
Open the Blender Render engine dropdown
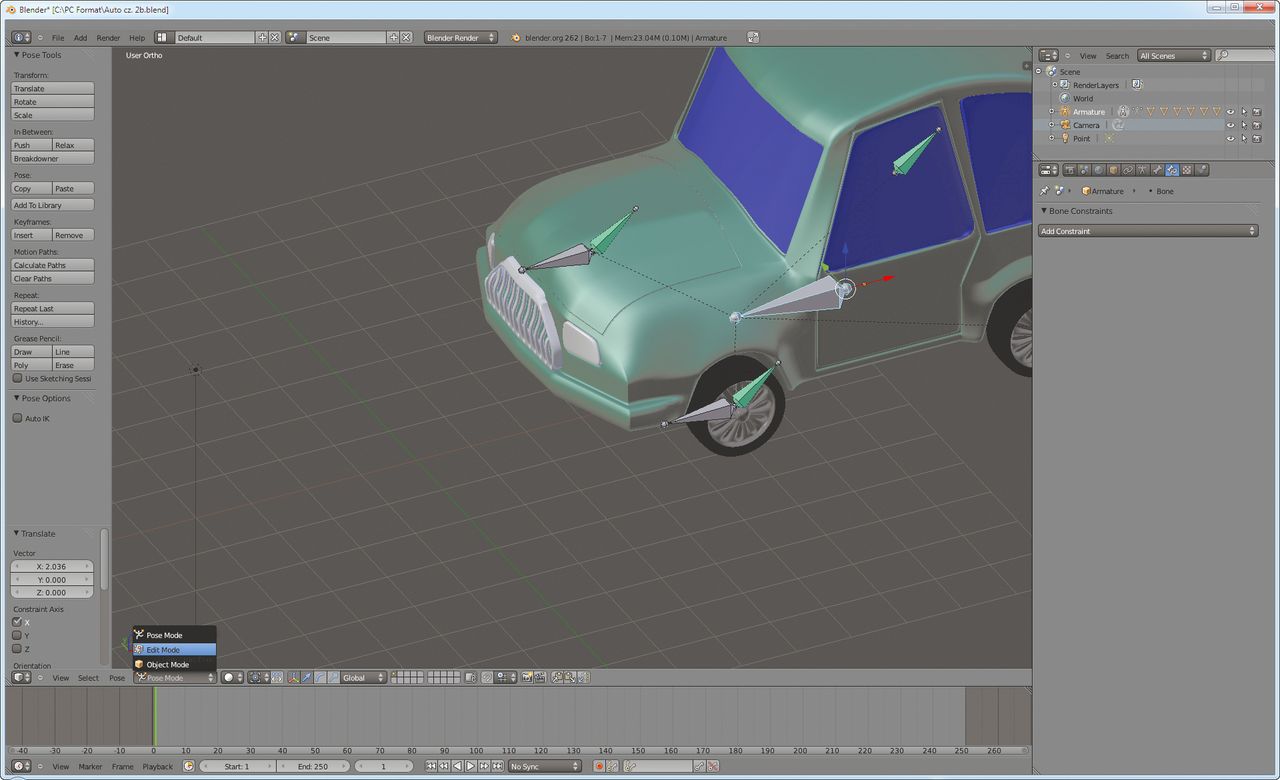(x=461, y=37)
